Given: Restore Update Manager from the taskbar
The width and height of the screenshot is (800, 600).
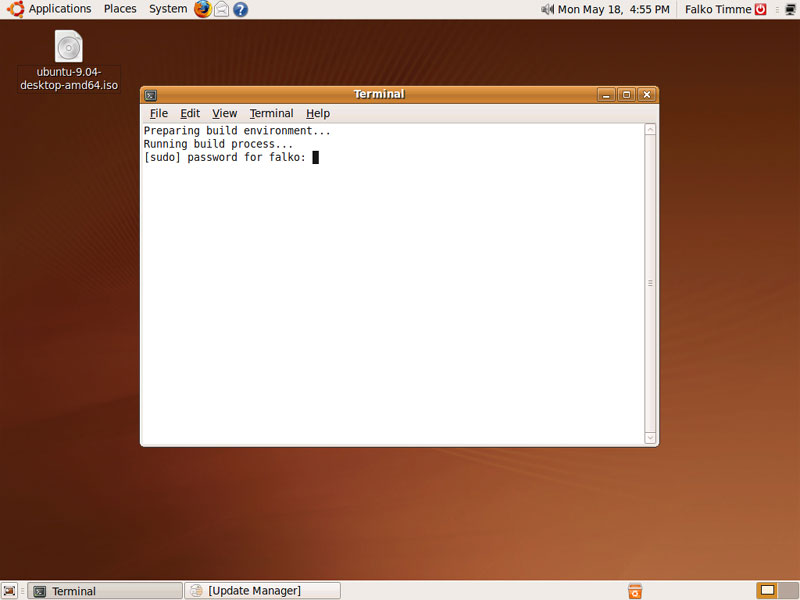Looking at the screenshot, I should [262, 591].
